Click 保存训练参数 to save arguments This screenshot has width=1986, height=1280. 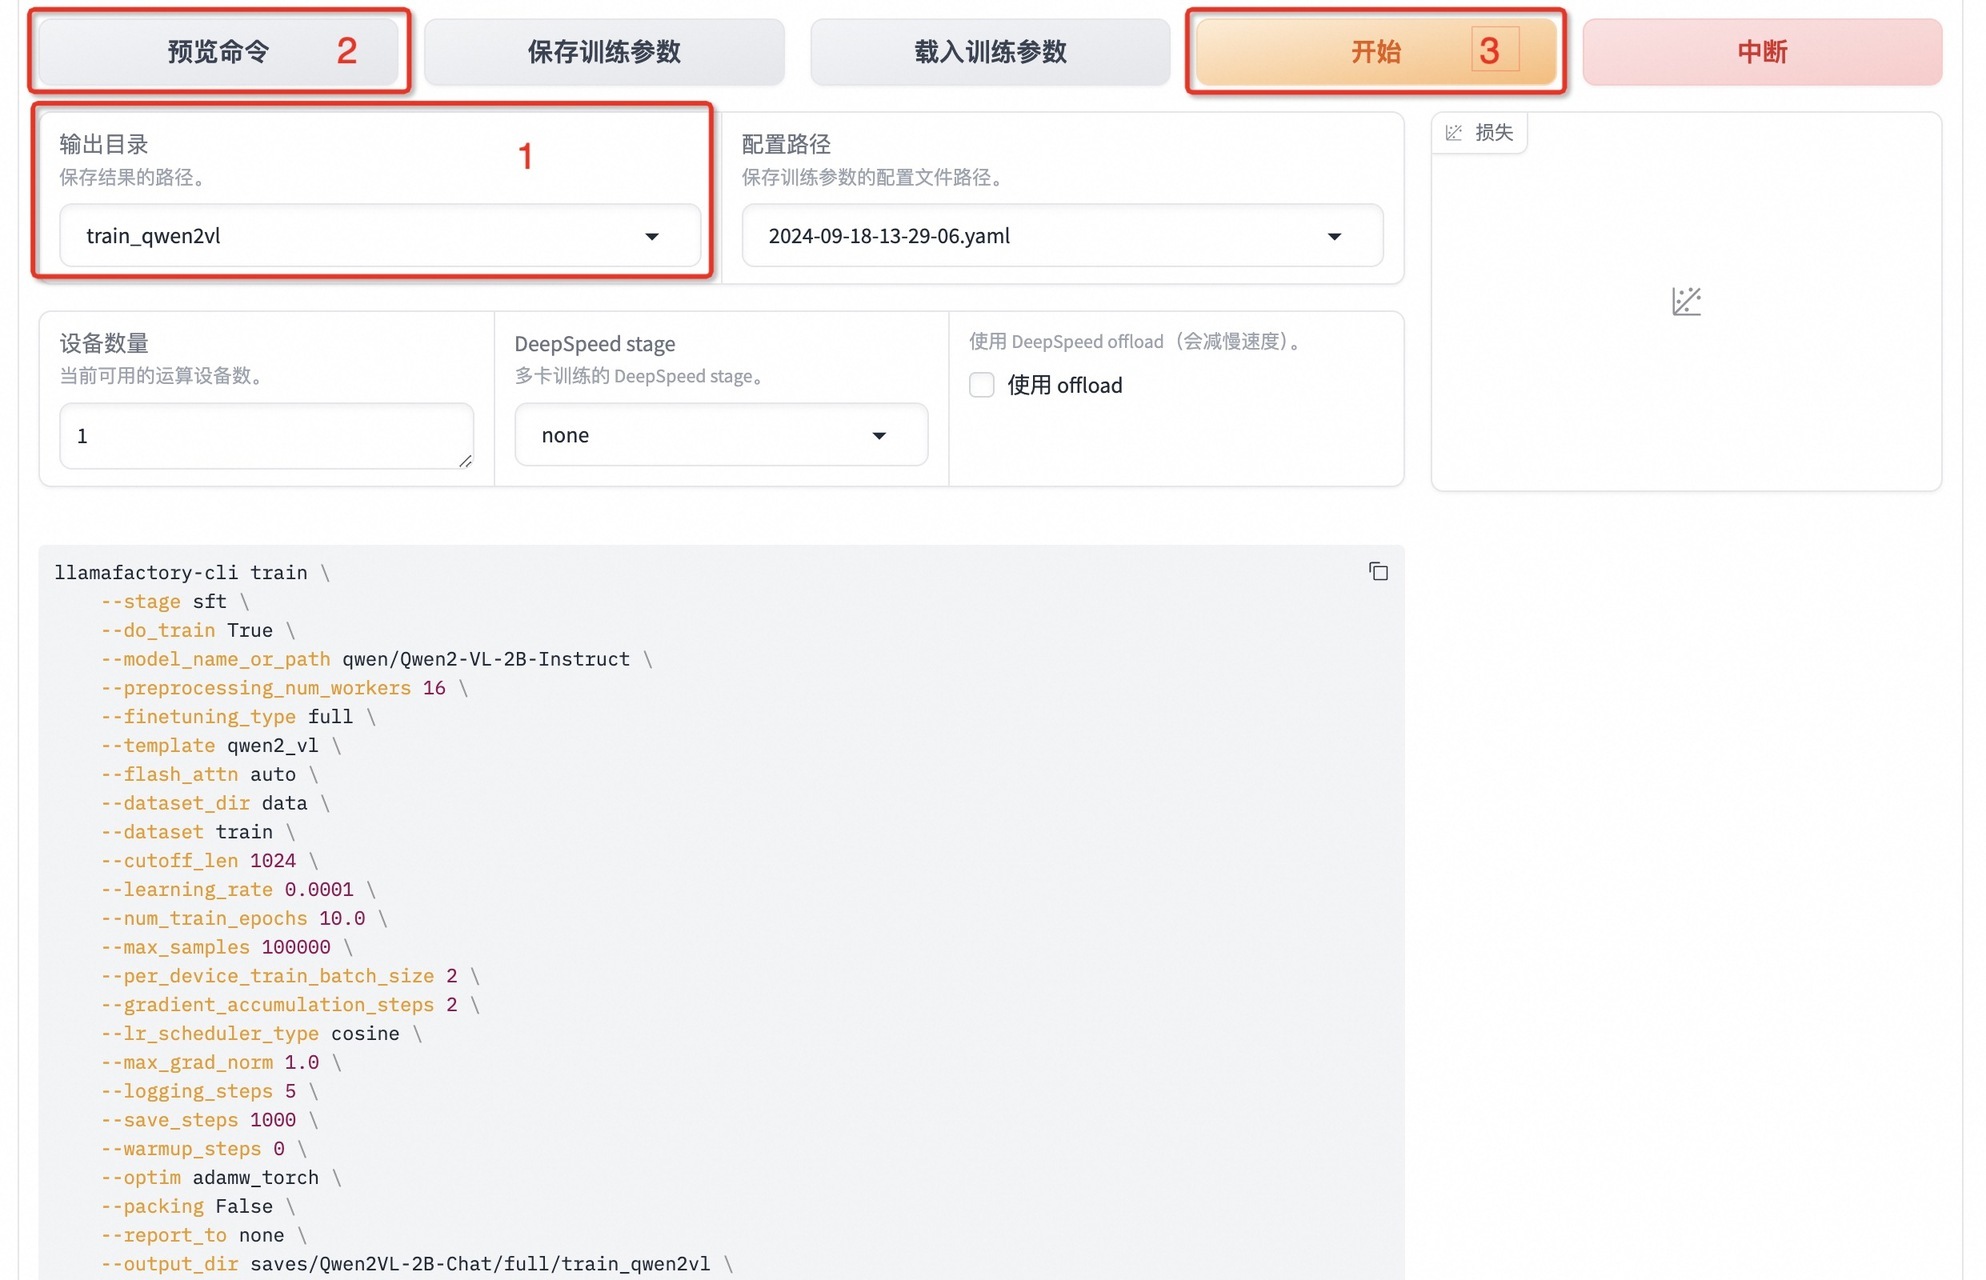coord(604,52)
